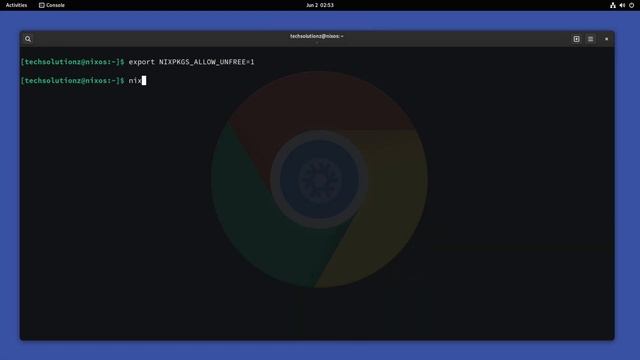The image size is (640, 360).
Task: Open a new tab in Console
Action: pyautogui.click(x=576, y=39)
